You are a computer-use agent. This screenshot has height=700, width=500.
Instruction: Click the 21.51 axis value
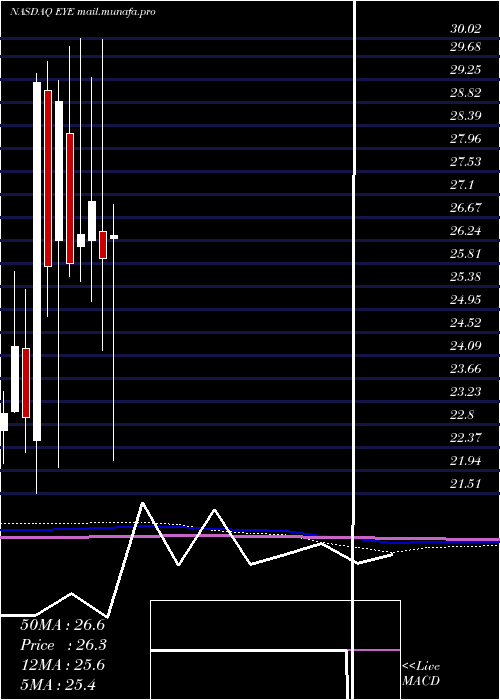[x=466, y=483]
